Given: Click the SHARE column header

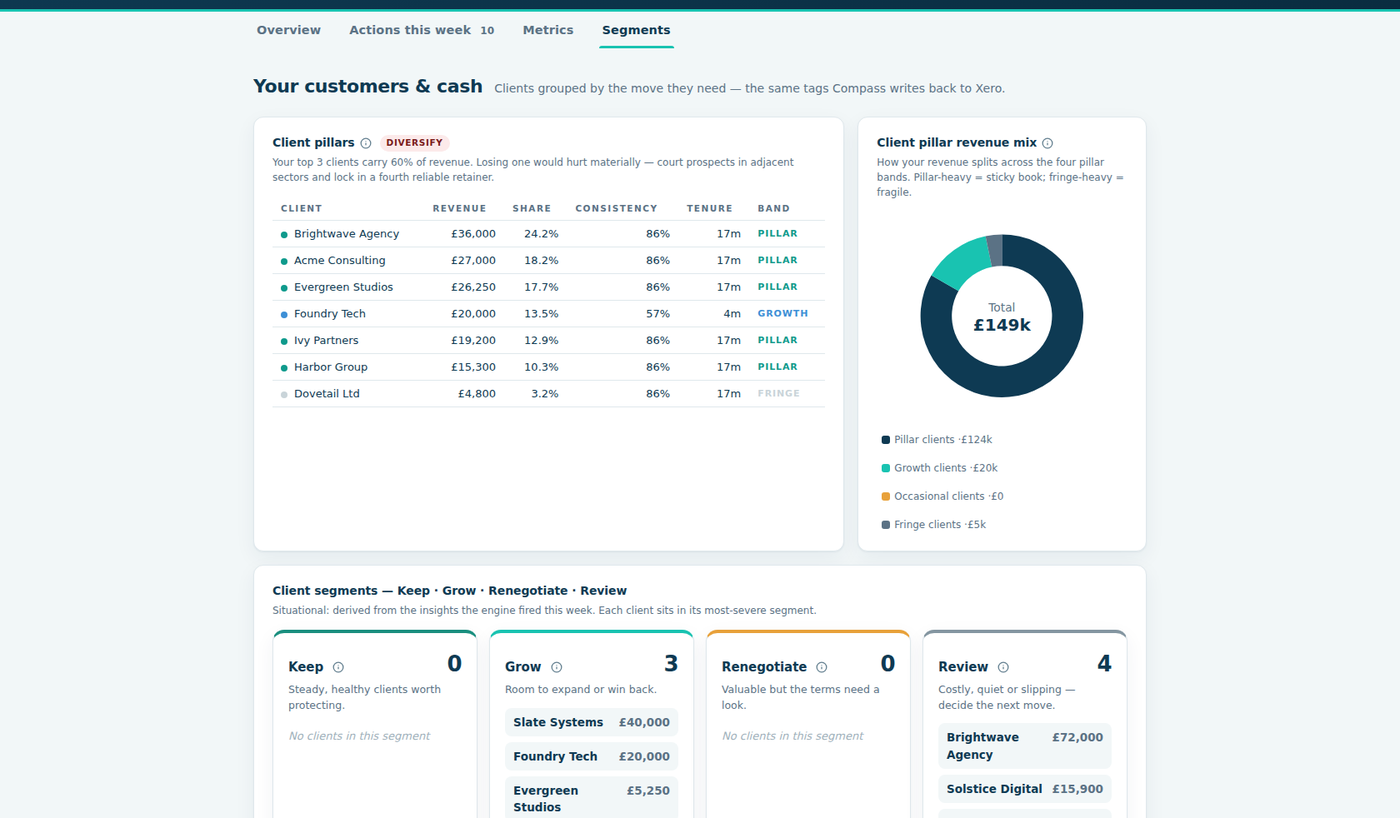Looking at the screenshot, I should point(532,209).
